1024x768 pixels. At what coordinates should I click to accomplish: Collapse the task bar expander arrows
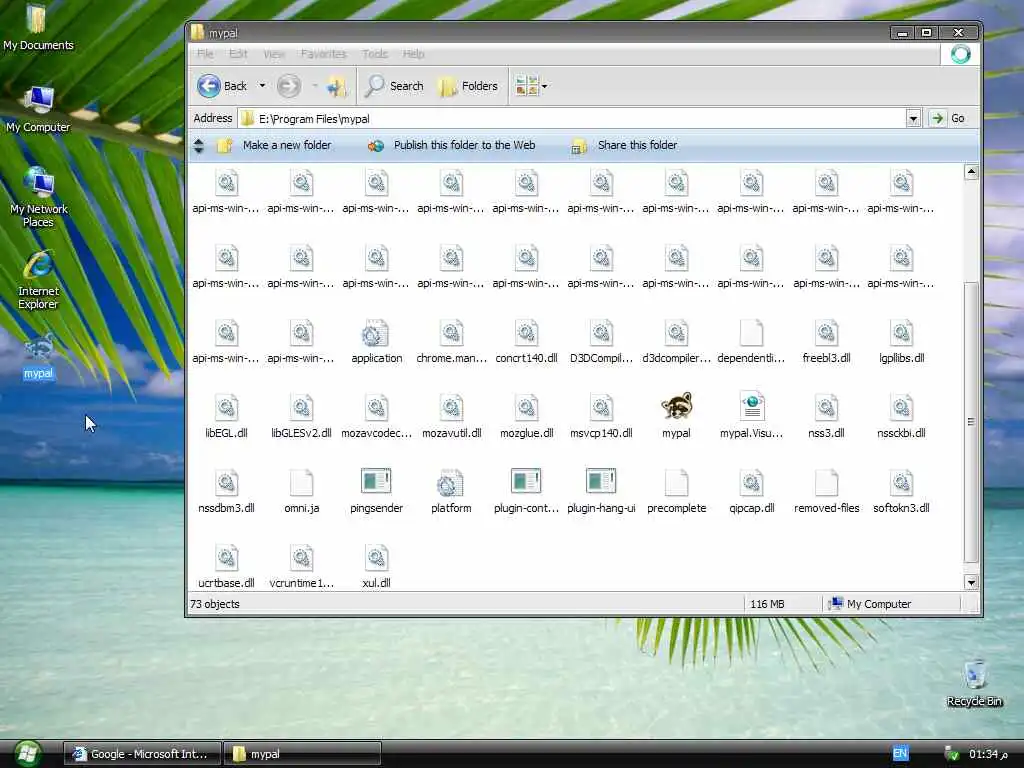pyautogui.click(x=199, y=146)
